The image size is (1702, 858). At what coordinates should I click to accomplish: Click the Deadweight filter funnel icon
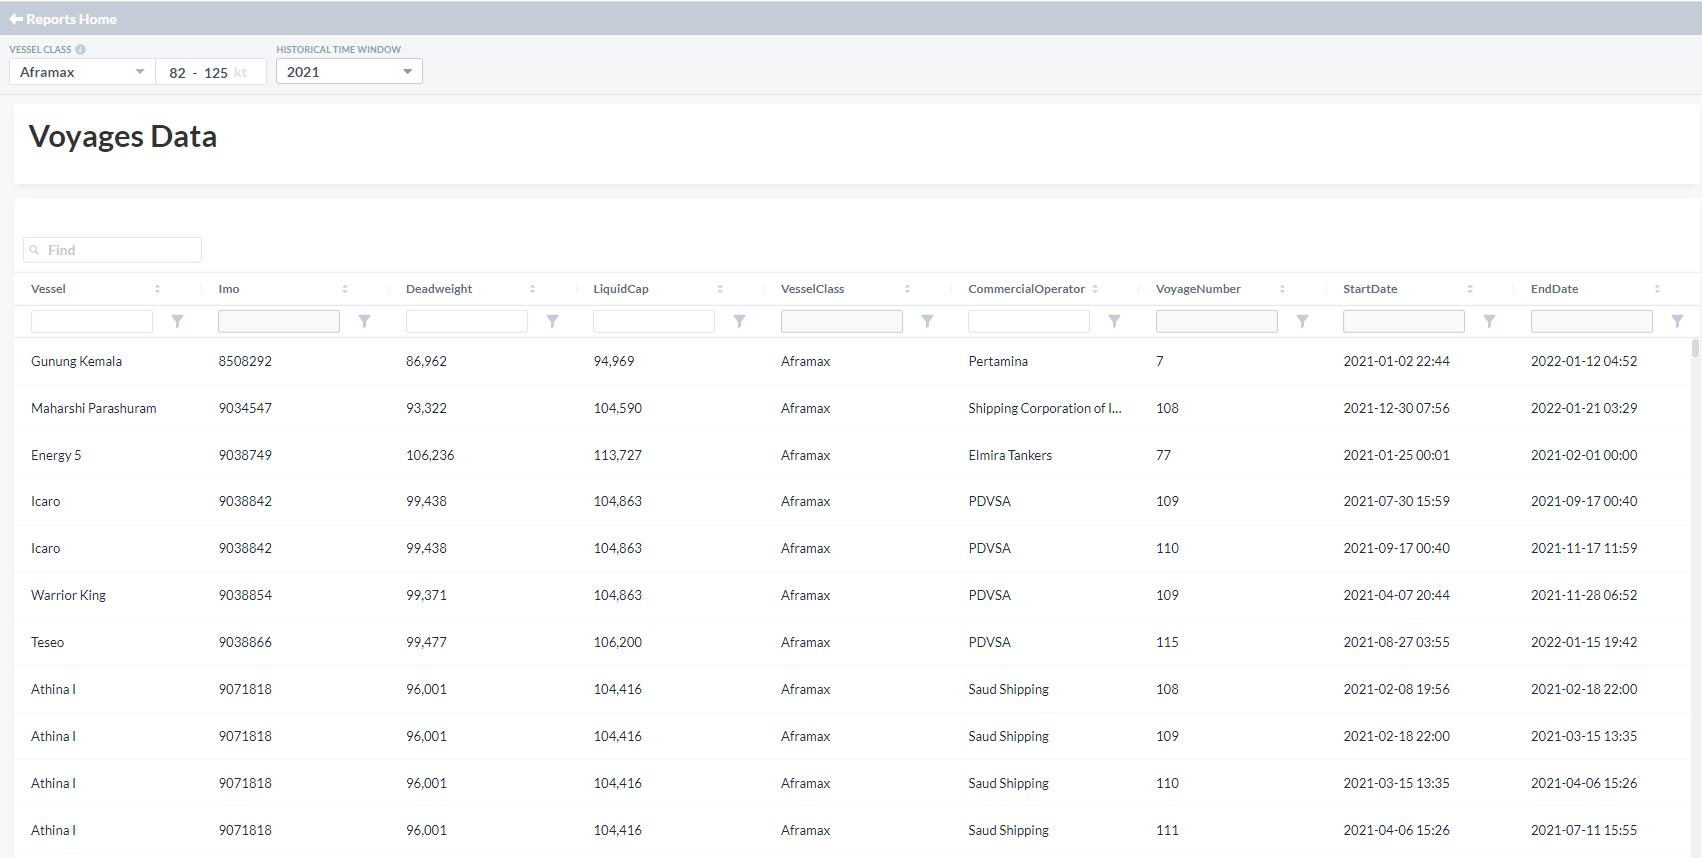point(552,321)
